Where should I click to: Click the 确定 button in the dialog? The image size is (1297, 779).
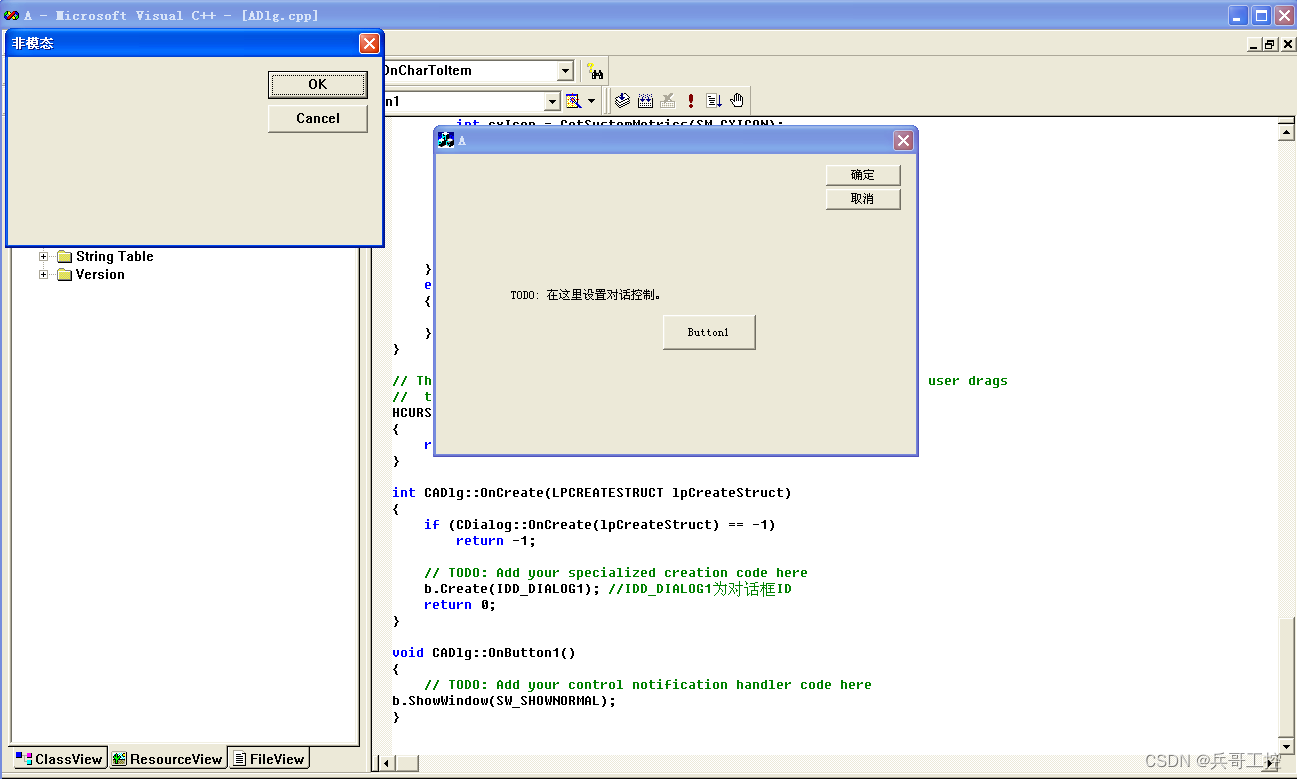click(x=862, y=174)
